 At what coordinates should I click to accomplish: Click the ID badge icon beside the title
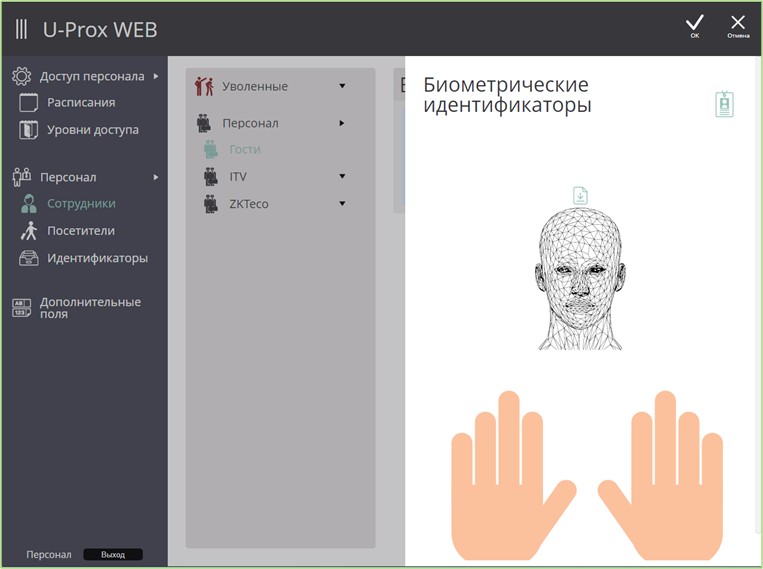(724, 104)
